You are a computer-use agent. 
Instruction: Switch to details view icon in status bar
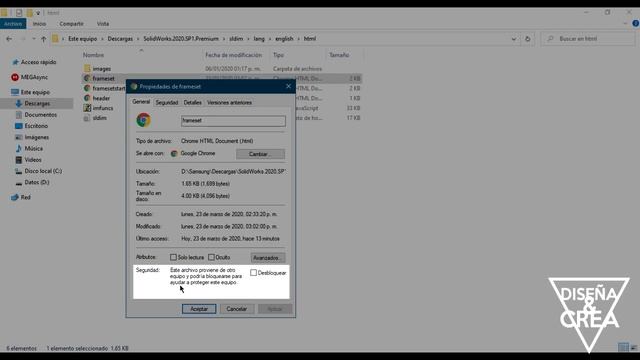tap(623, 347)
